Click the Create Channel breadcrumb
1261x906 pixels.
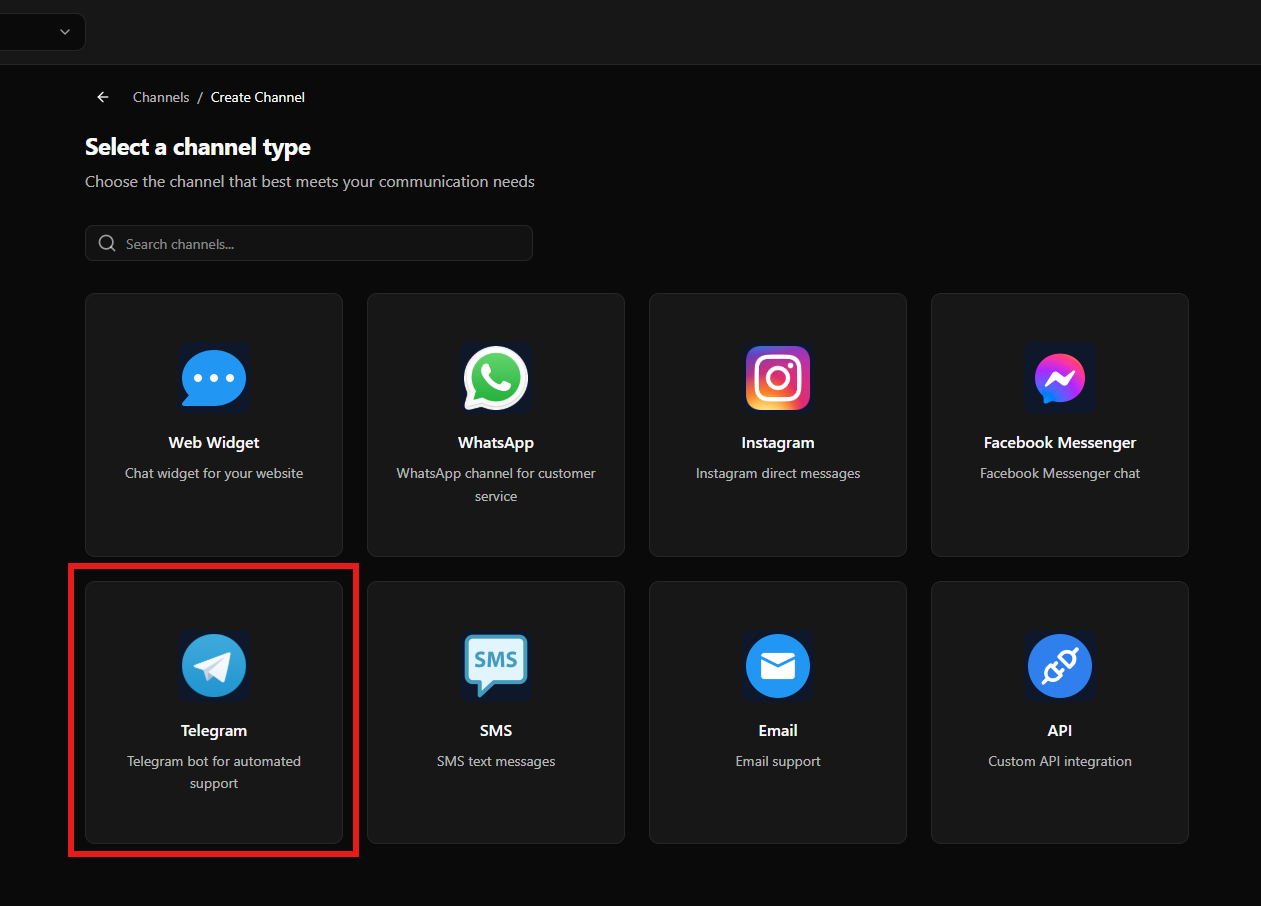point(258,97)
